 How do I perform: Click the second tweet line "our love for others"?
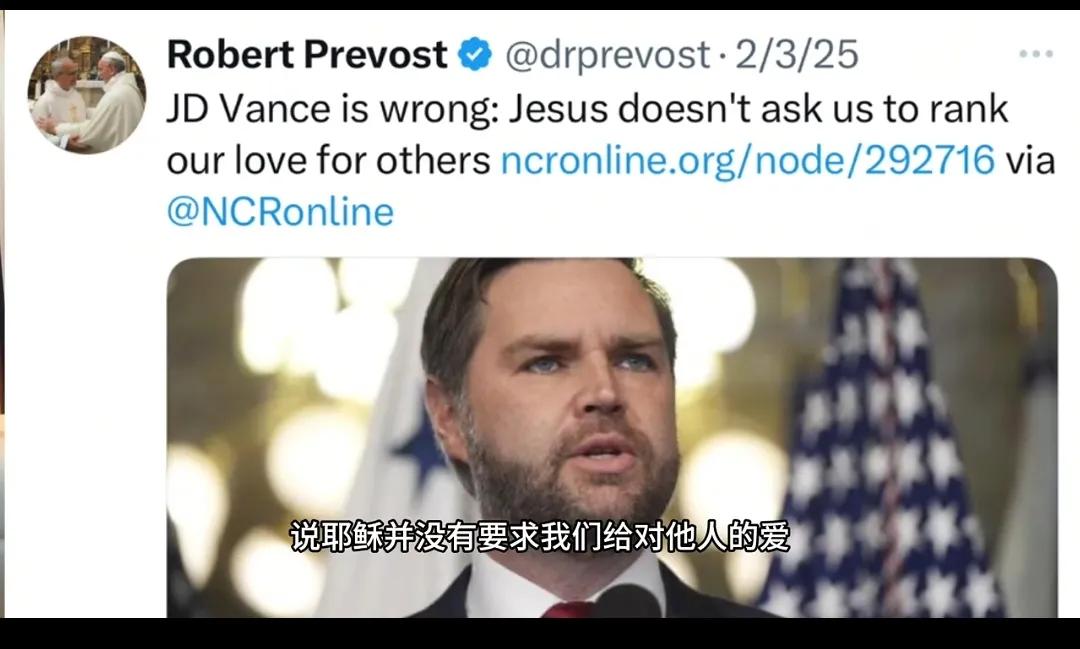[x=329, y=160]
